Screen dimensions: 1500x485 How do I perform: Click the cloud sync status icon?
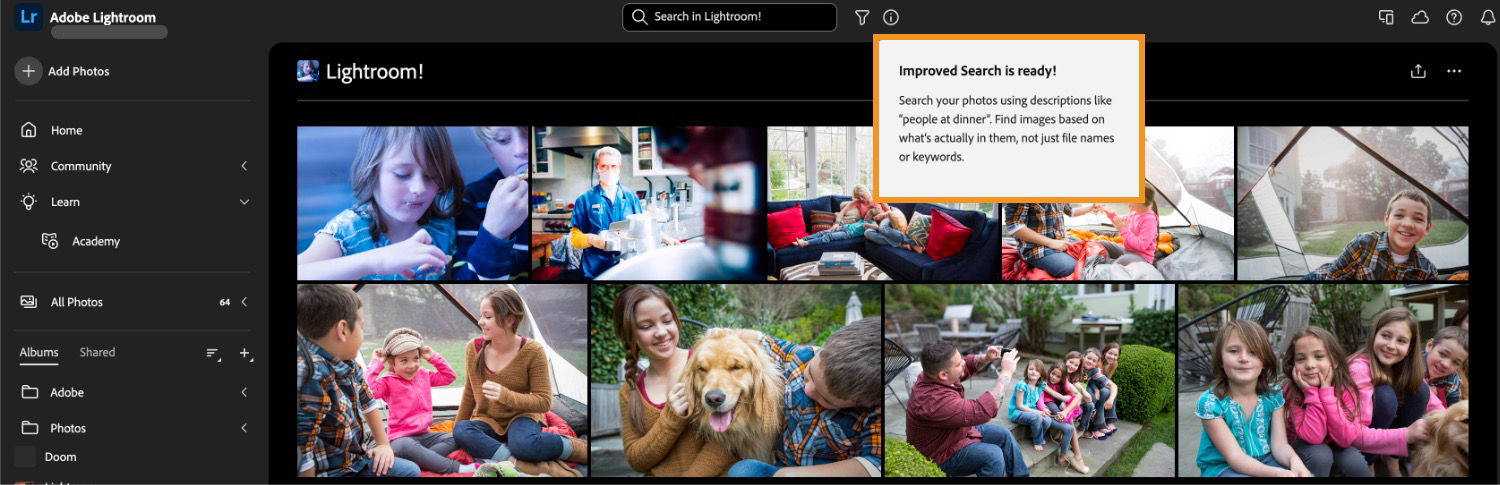(x=1420, y=17)
